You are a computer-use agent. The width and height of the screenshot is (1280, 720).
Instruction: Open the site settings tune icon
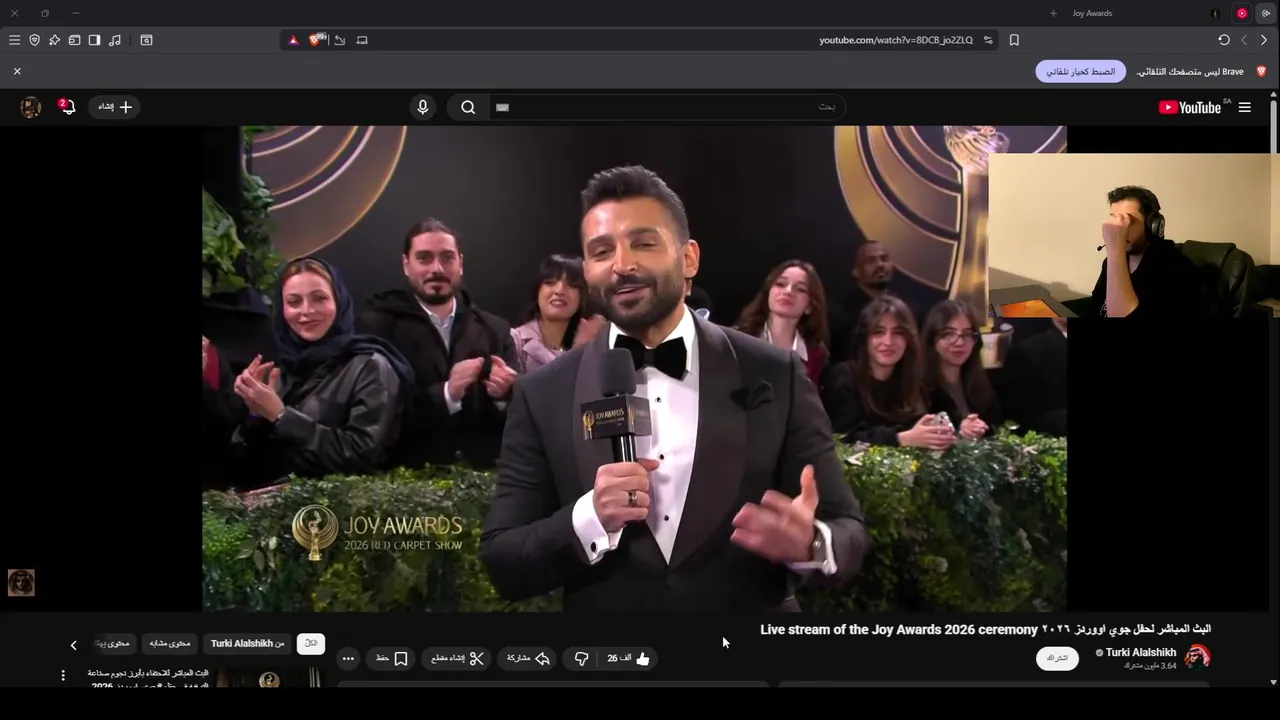coord(988,40)
